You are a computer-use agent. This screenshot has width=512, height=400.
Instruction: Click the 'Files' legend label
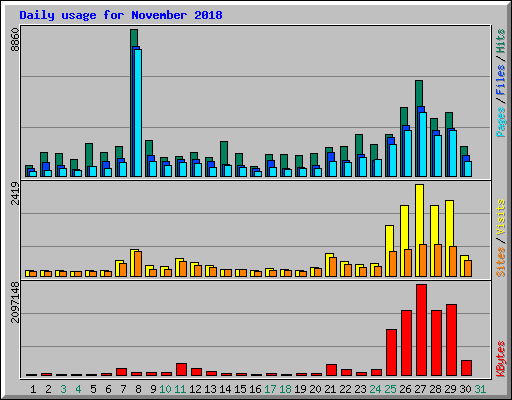click(501, 80)
